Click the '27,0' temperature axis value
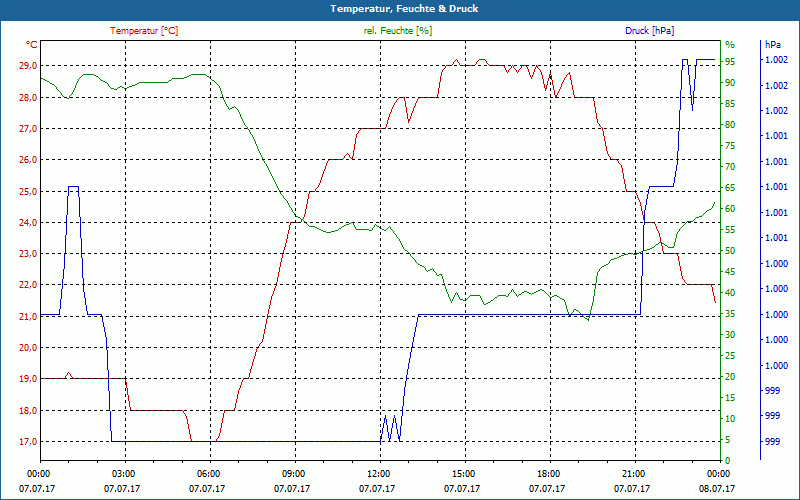This screenshot has height=500, width=800. pos(29,129)
